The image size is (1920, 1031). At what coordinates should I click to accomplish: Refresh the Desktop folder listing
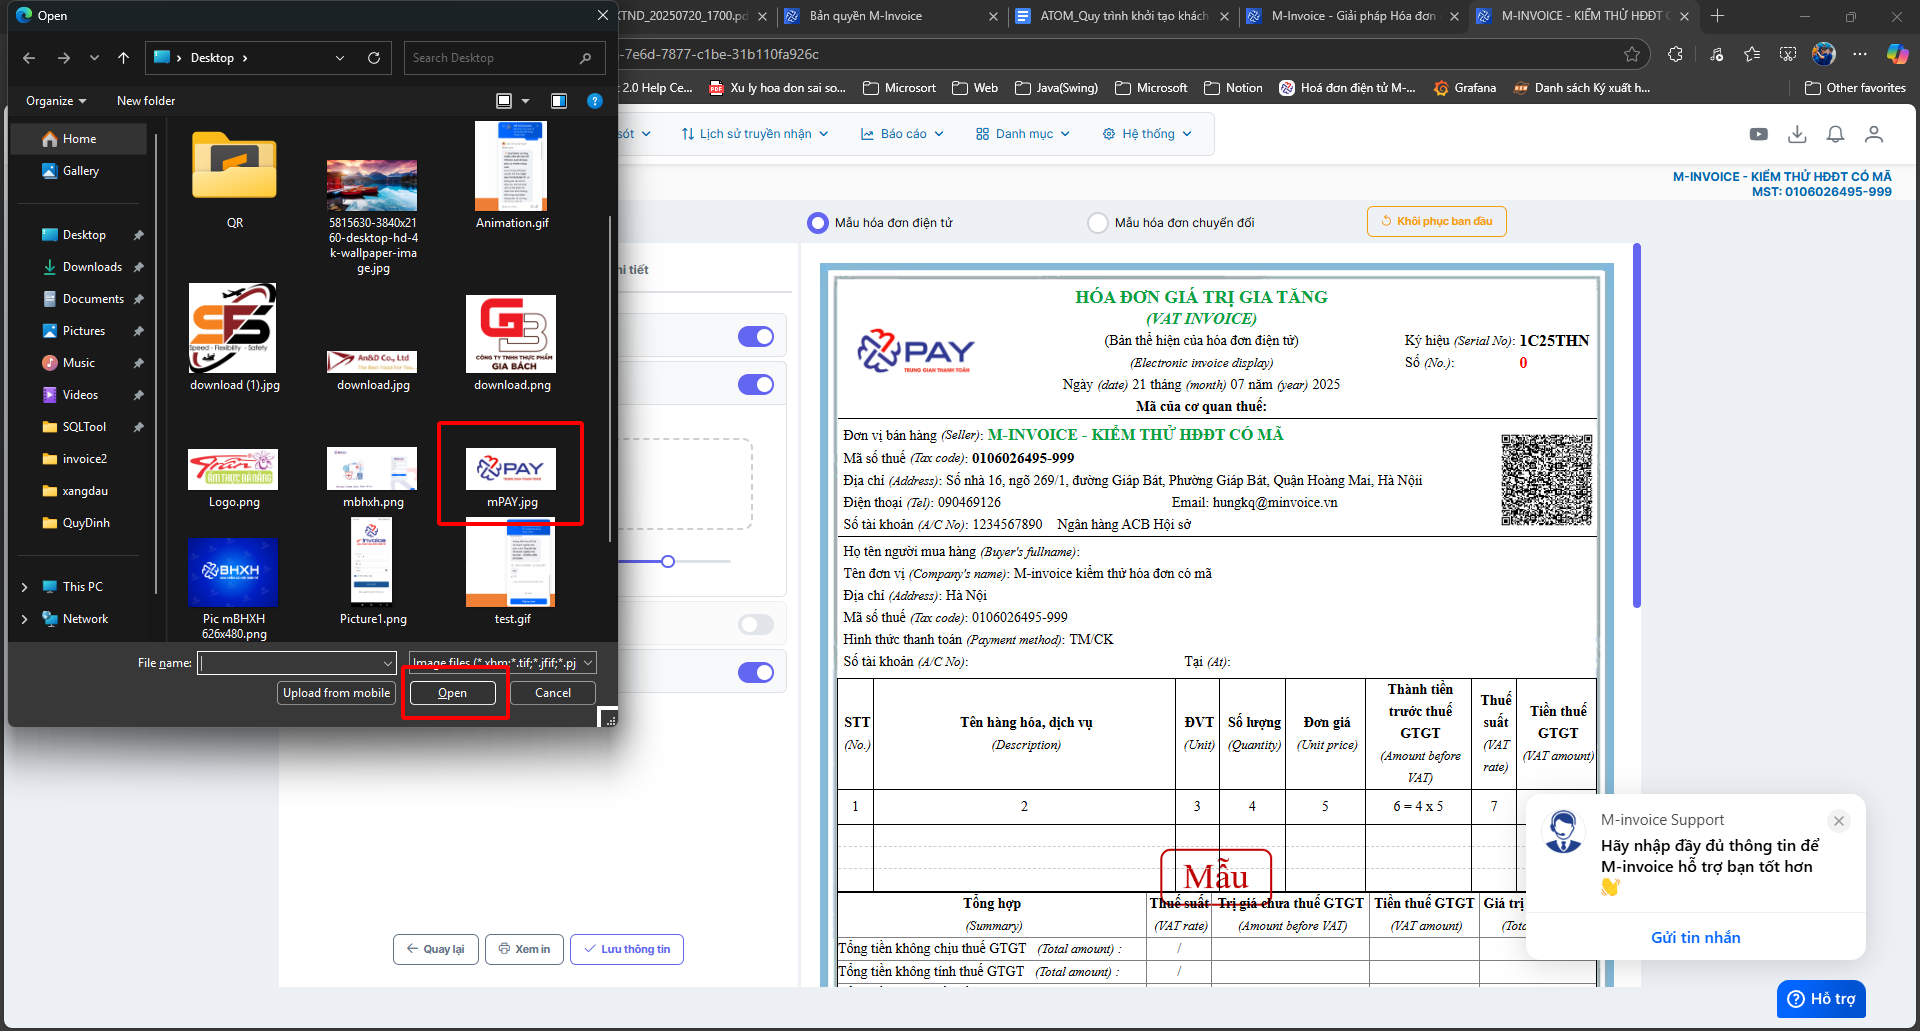[x=374, y=58]
